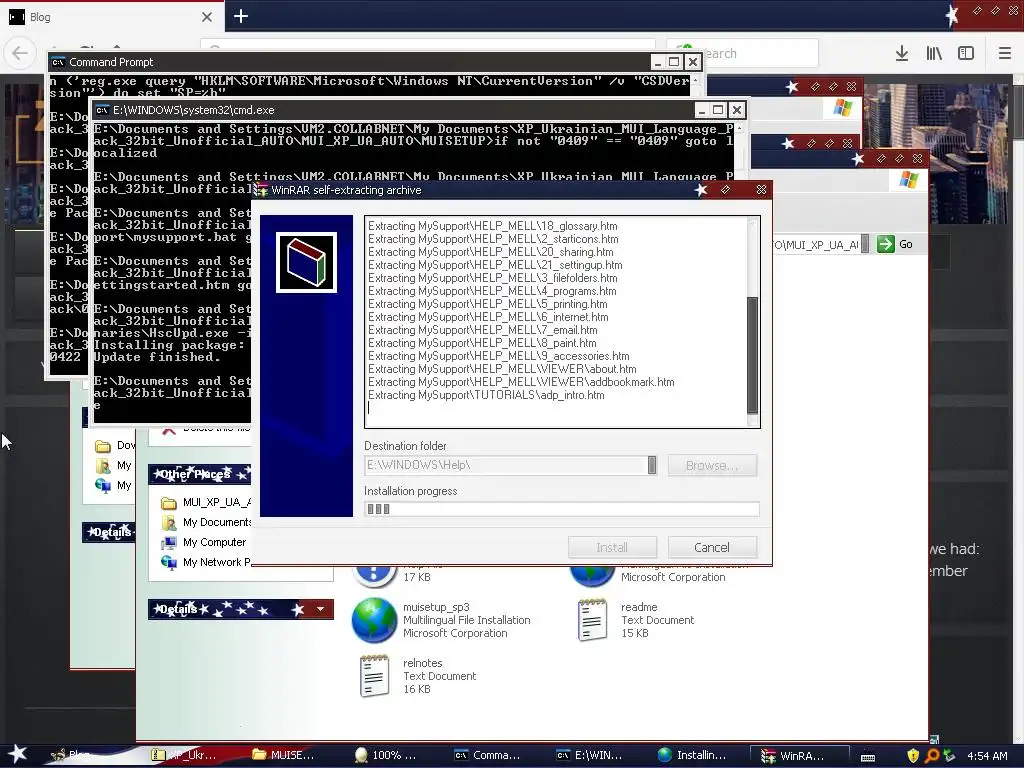
Task: Click the Firefox downloads arrow icon
Action: (902, 54)
